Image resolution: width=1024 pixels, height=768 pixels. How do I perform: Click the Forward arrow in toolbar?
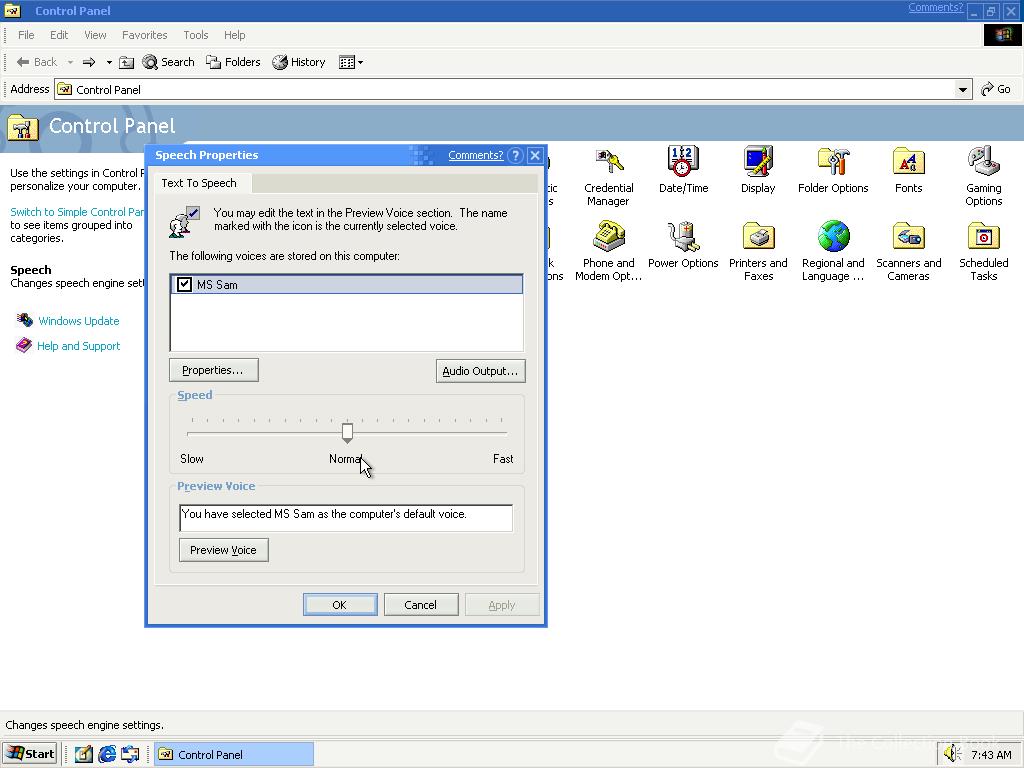pos(89,62)
